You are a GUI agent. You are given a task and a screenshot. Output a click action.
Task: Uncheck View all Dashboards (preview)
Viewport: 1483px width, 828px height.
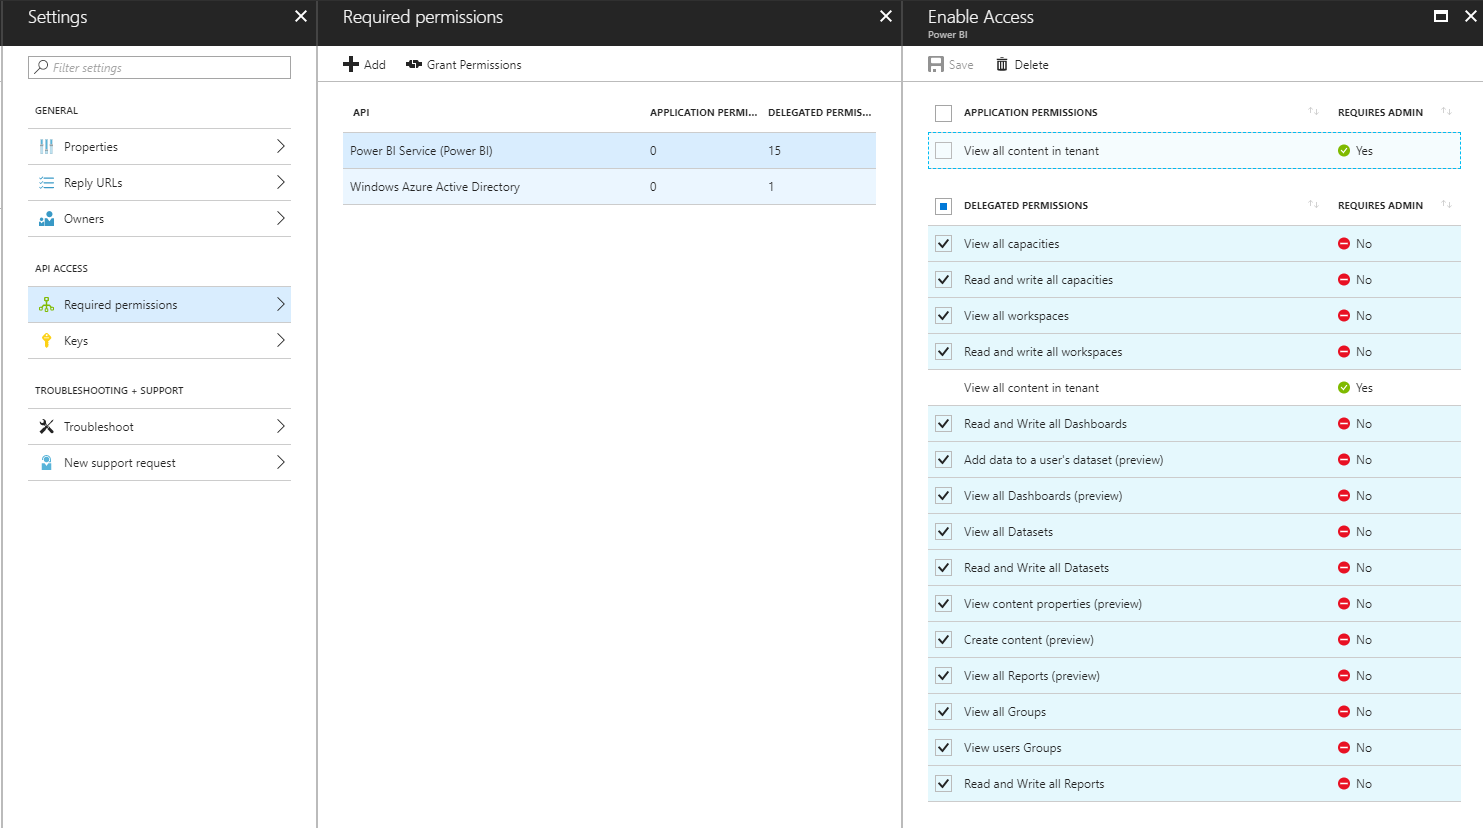(x=943, y=495)
